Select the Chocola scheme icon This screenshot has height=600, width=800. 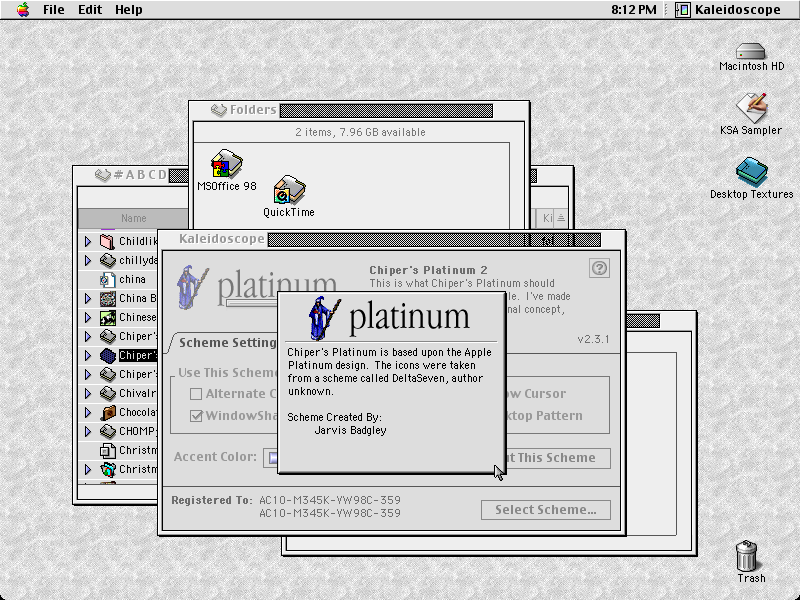(108, 412)
